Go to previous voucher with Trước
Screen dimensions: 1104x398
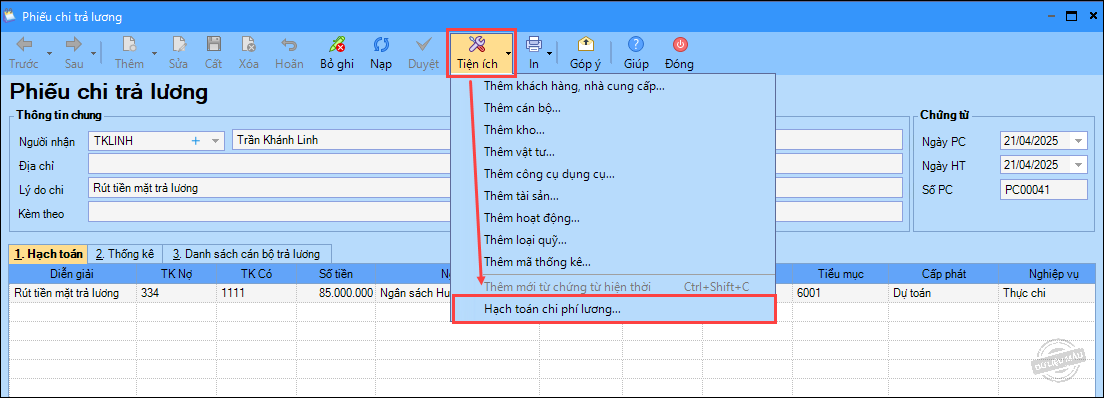click(x=23, y=54)
